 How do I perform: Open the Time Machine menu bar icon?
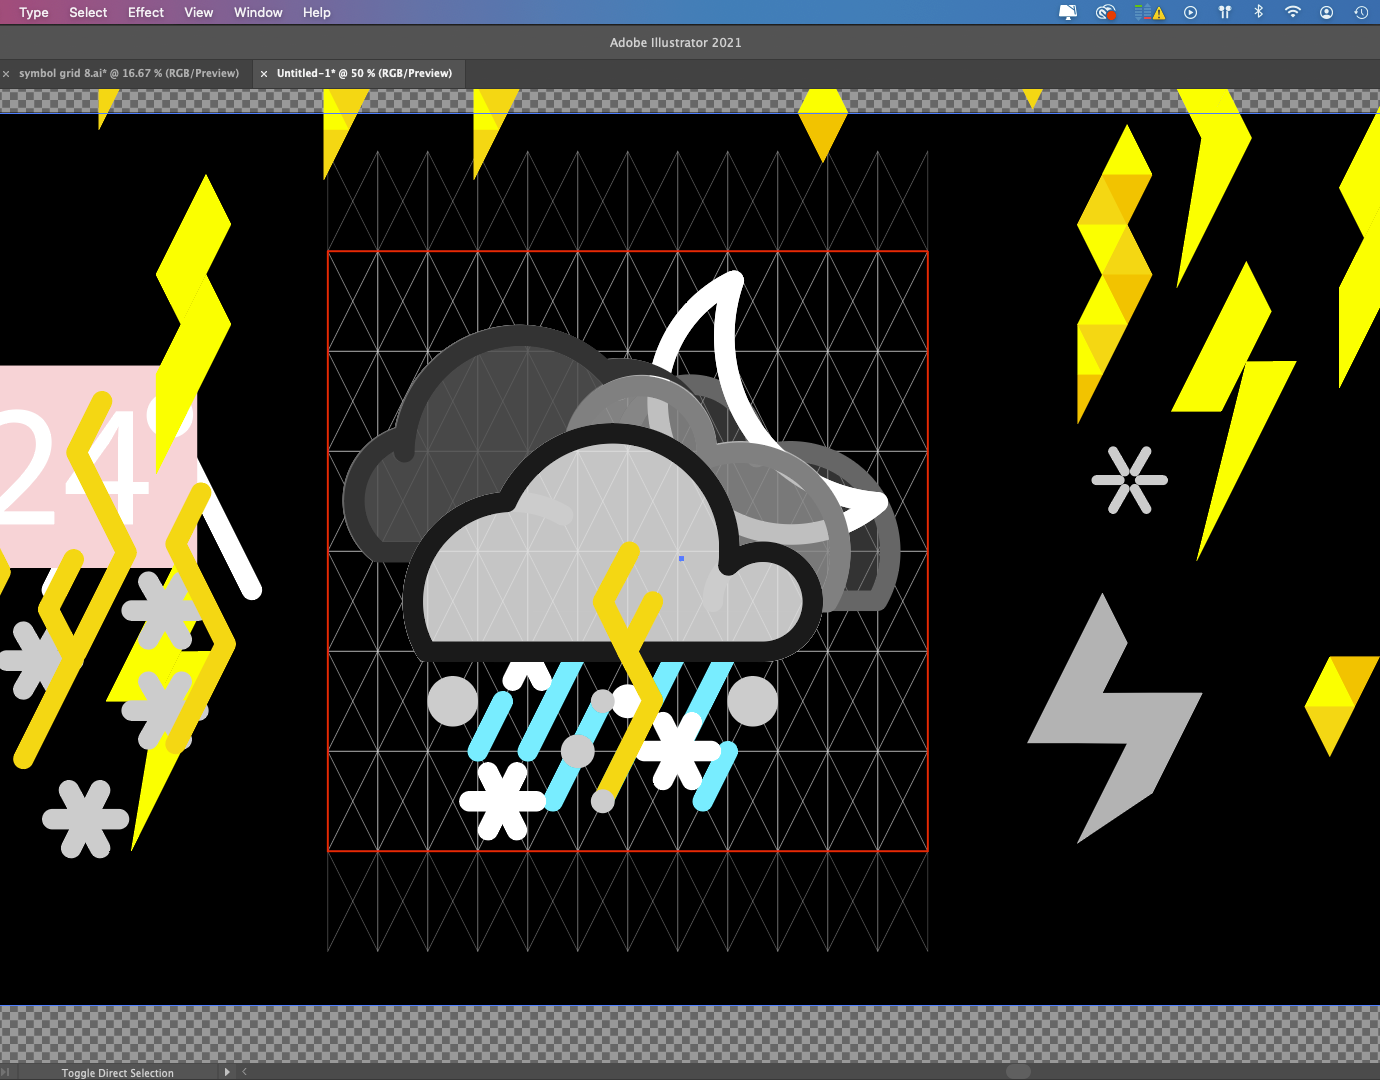1361,12
